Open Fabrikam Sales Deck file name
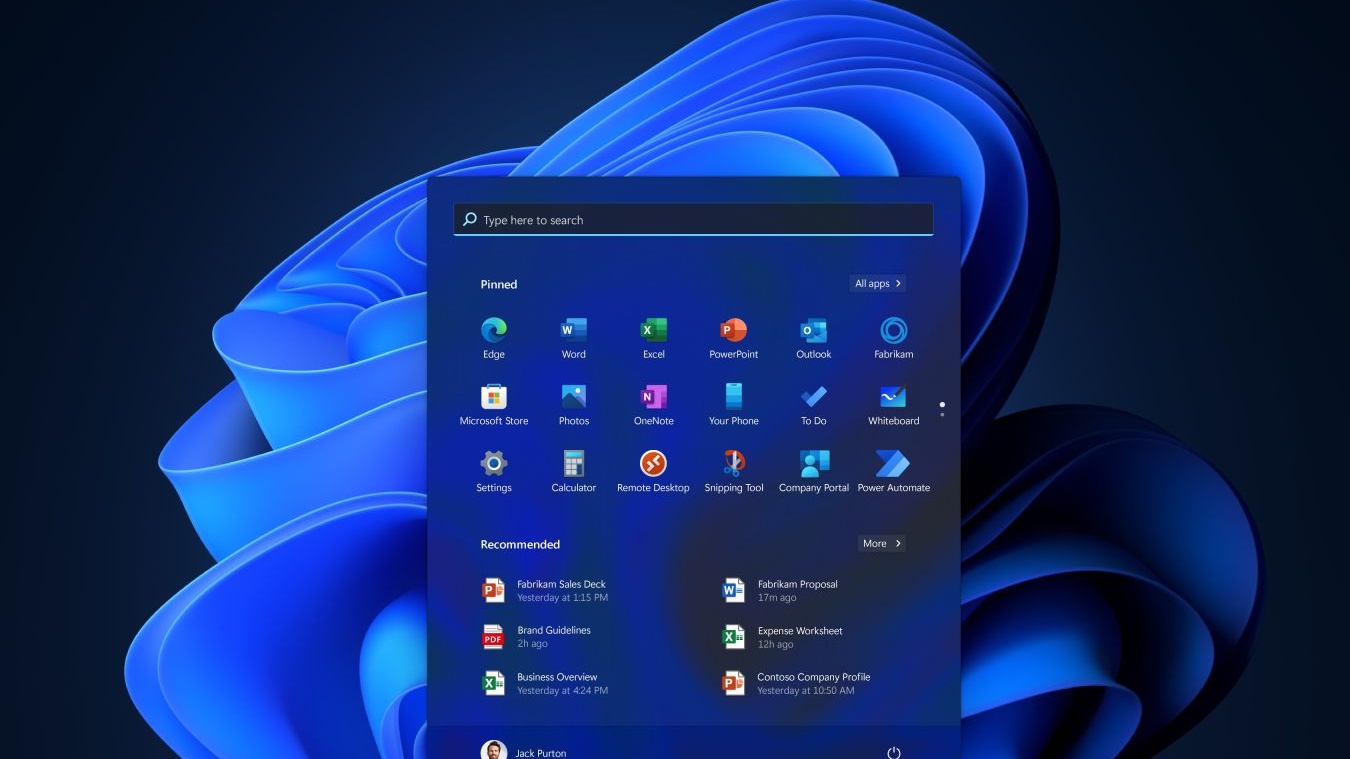The height and width of the screenshot is (759, 1350). pos(561,584)
